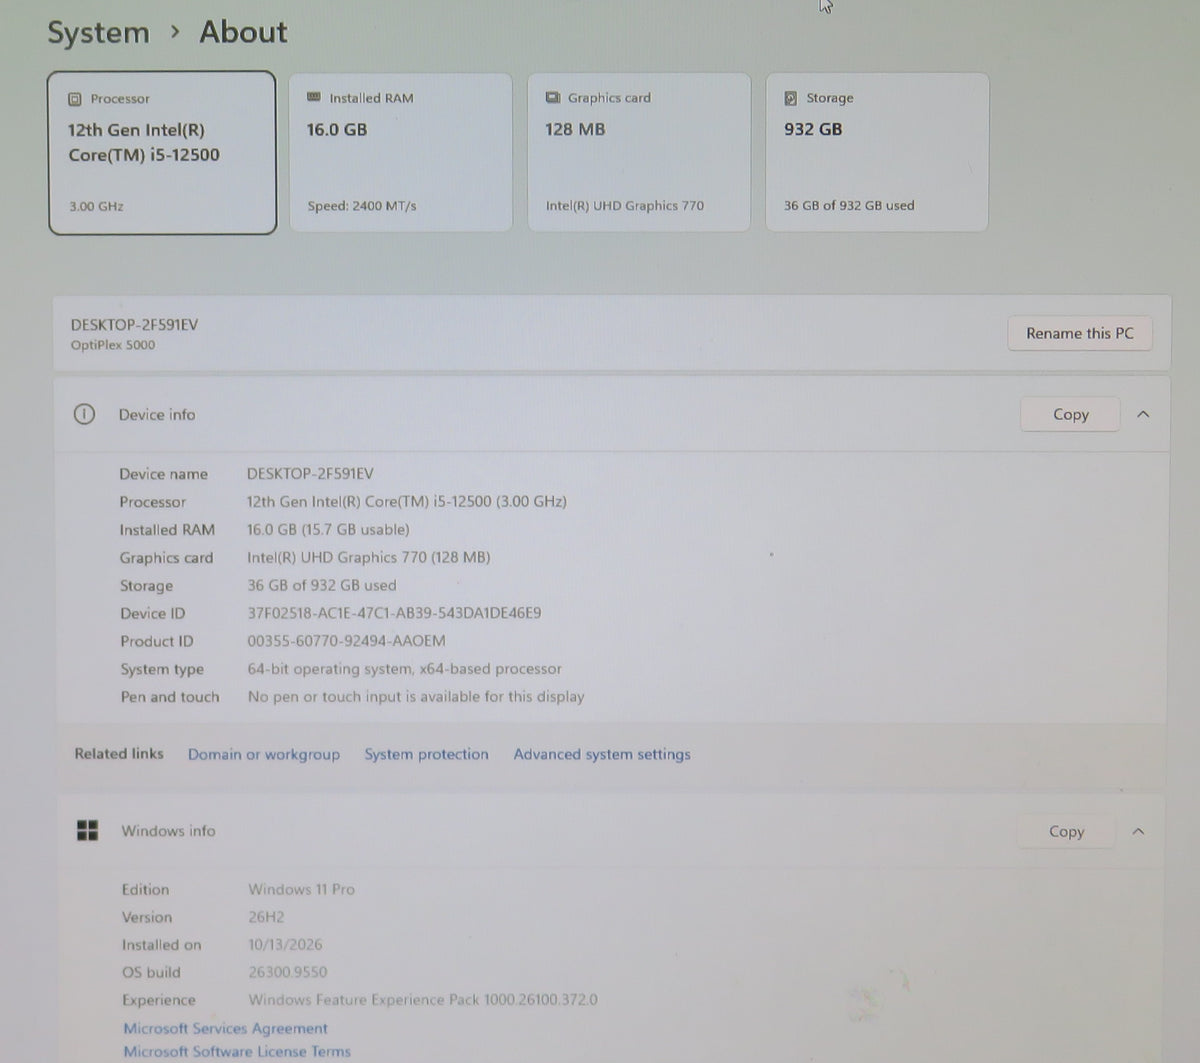Click the Speed: 2400 MT/s text
Screen dimensions: 1200x1063
[362, 206]
